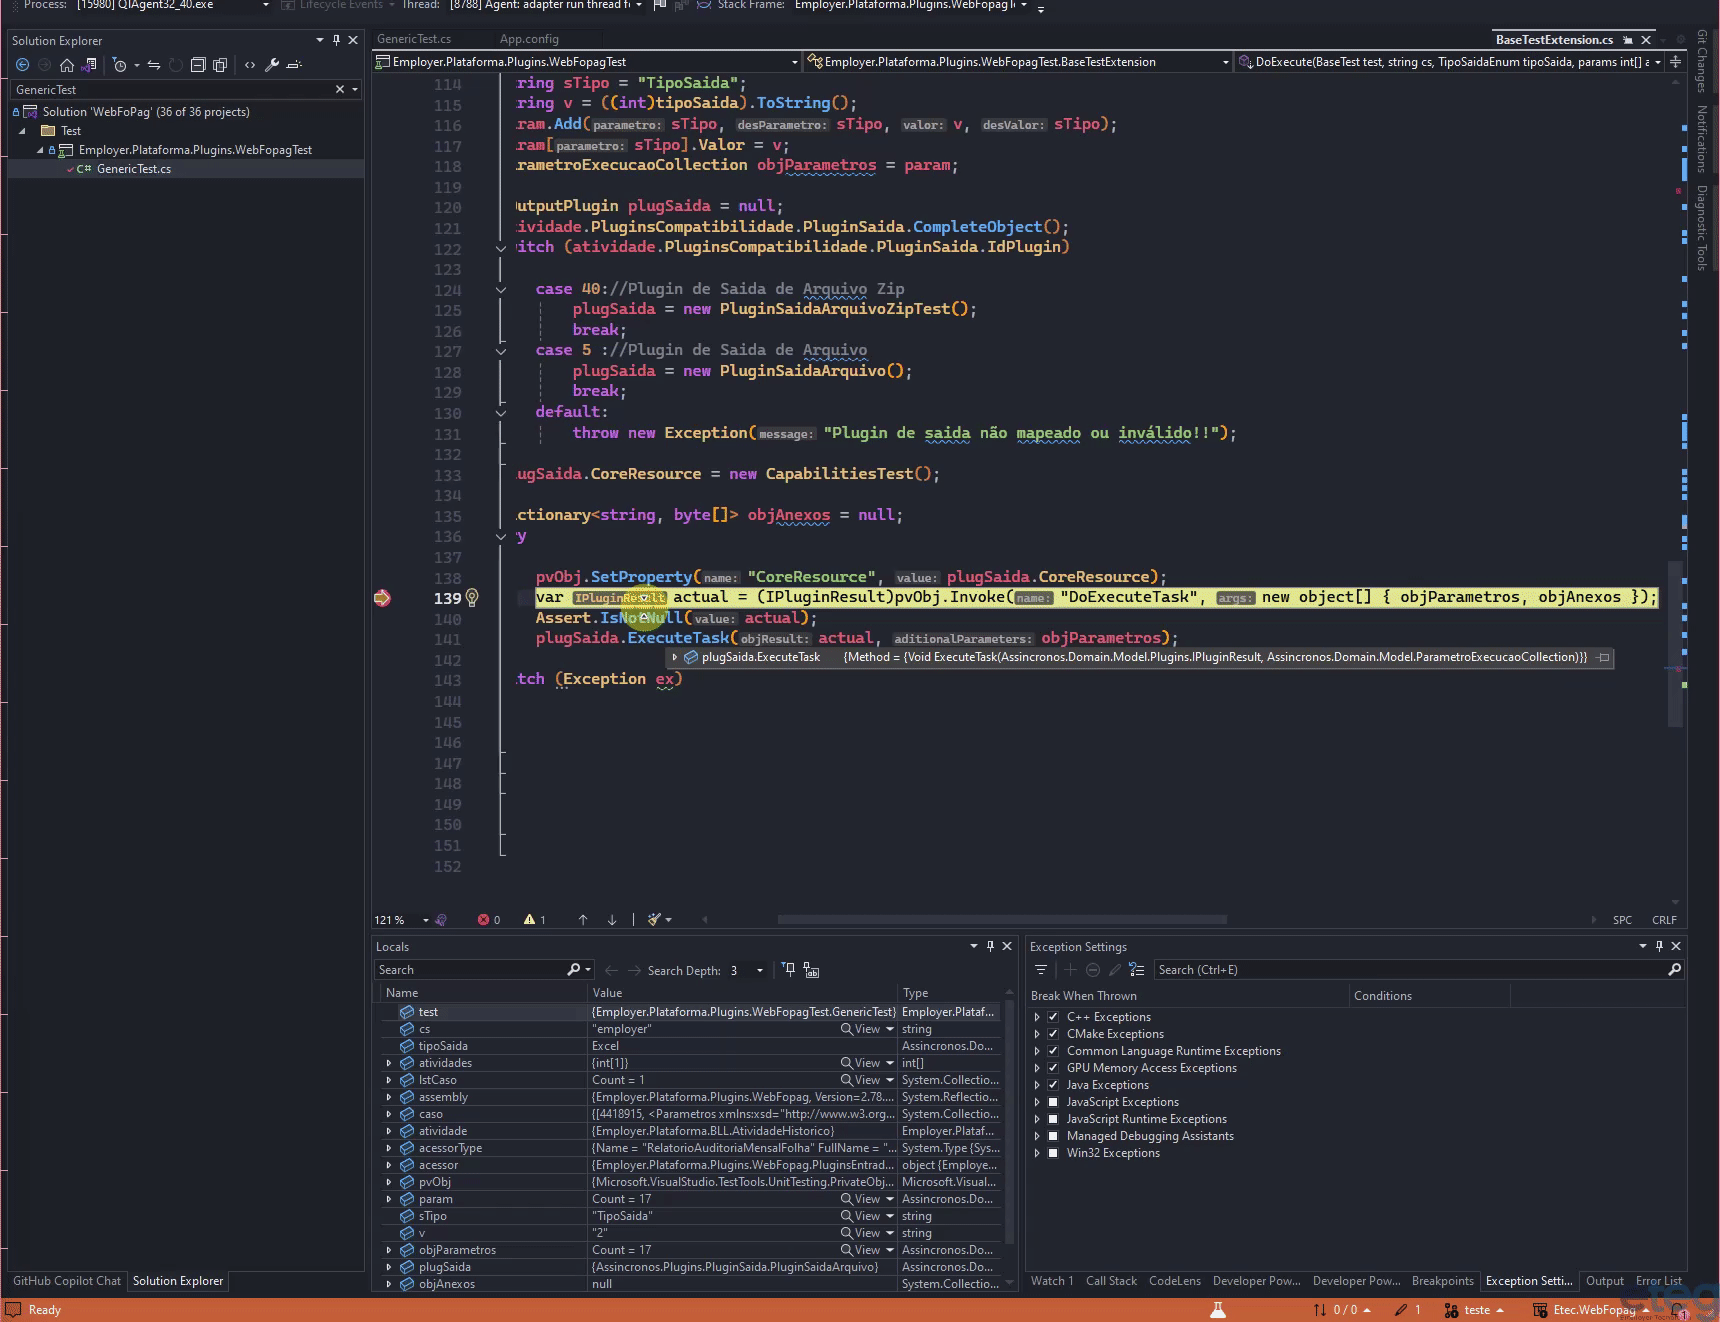Collapse switch block fold on line 122

501,248
